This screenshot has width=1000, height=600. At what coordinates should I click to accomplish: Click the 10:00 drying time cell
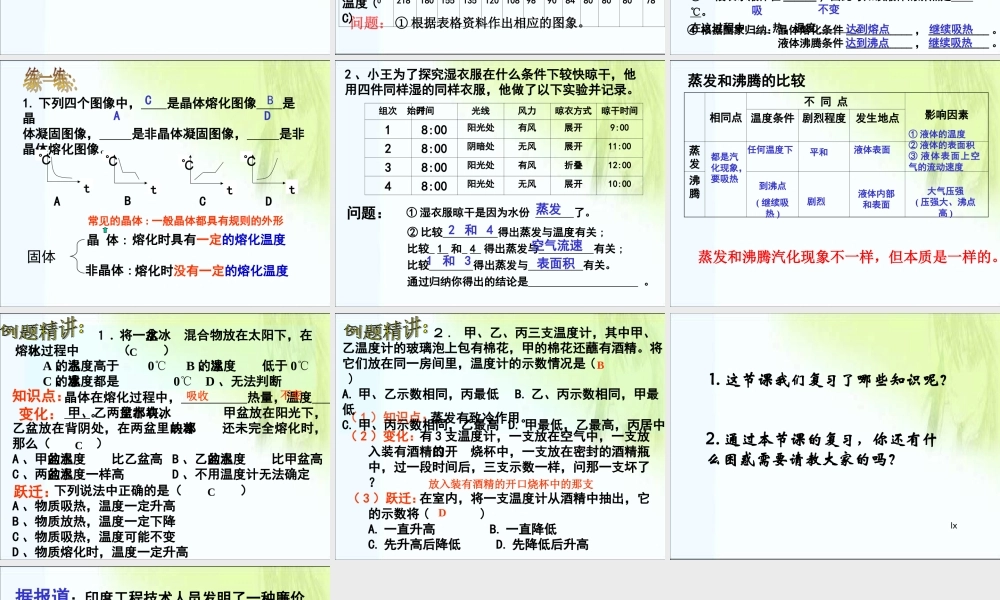click(619, 184)
